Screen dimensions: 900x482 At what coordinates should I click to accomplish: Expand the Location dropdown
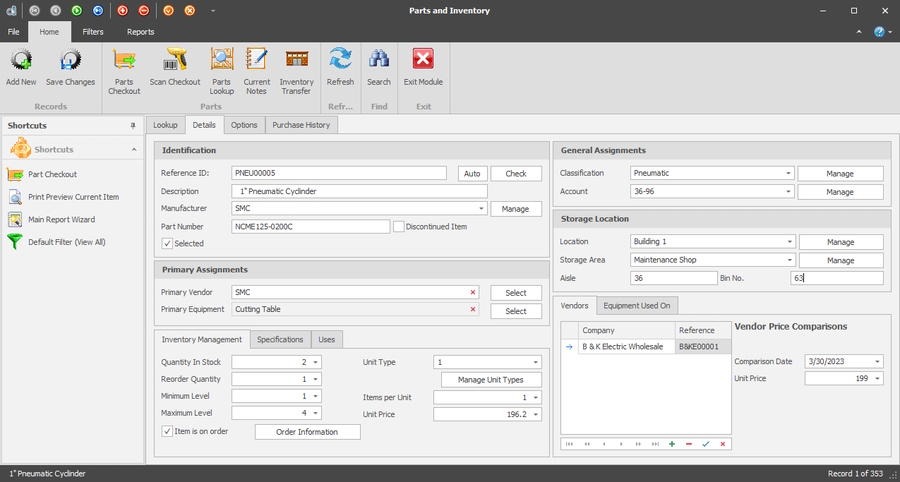790,242
